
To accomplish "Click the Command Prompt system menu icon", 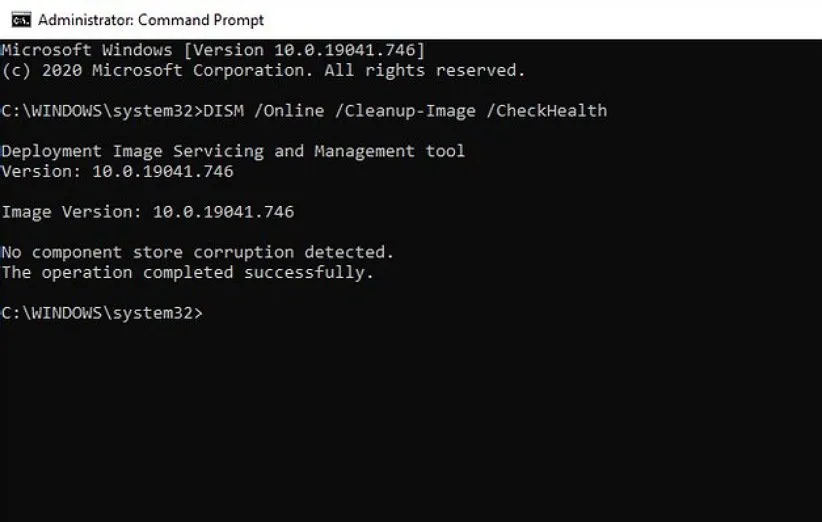I will [x=14, y=19].
